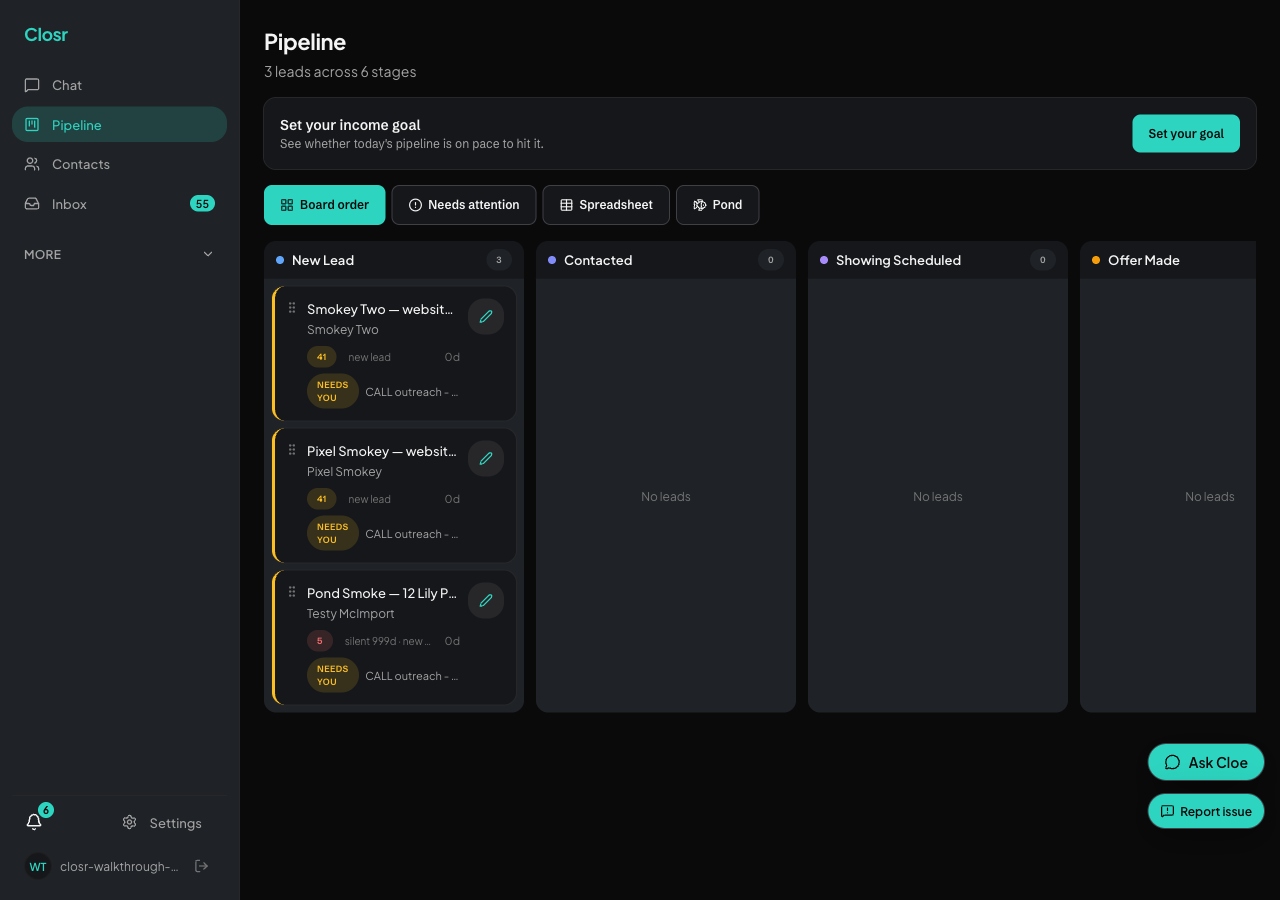This screenshot has width=1280, height=900.
Task: Open Inbox in the sidebar
Action: click(x=119, y=204)
